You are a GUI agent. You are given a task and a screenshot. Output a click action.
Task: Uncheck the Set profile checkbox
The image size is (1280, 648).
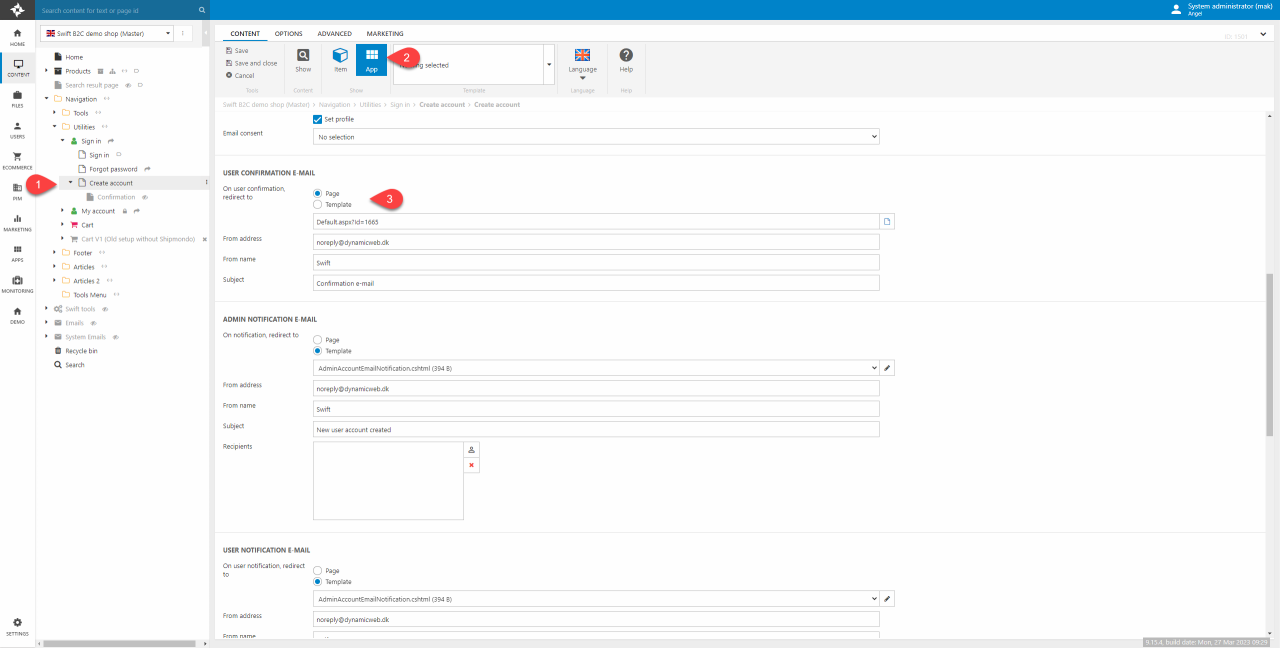click(x=318, y=119)
